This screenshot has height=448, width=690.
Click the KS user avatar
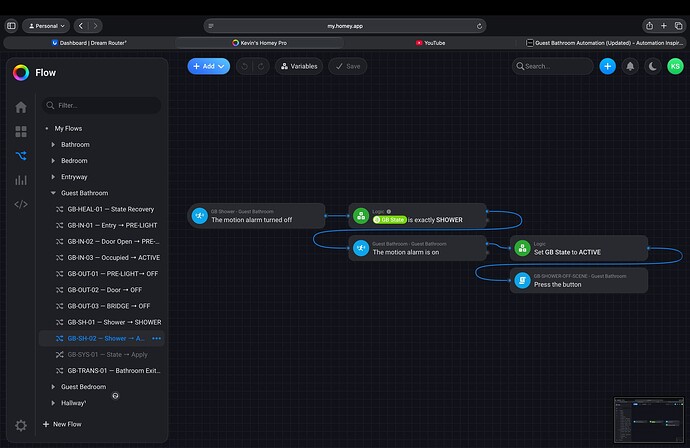[x=675, y=66]
